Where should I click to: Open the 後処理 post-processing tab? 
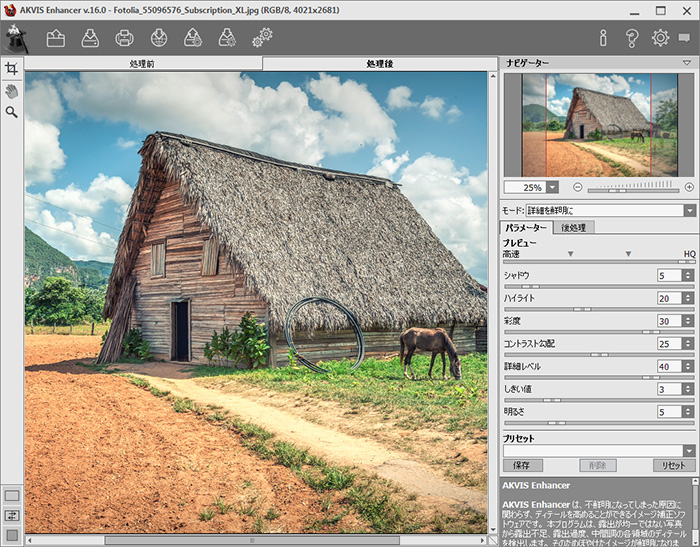(574, 227)
